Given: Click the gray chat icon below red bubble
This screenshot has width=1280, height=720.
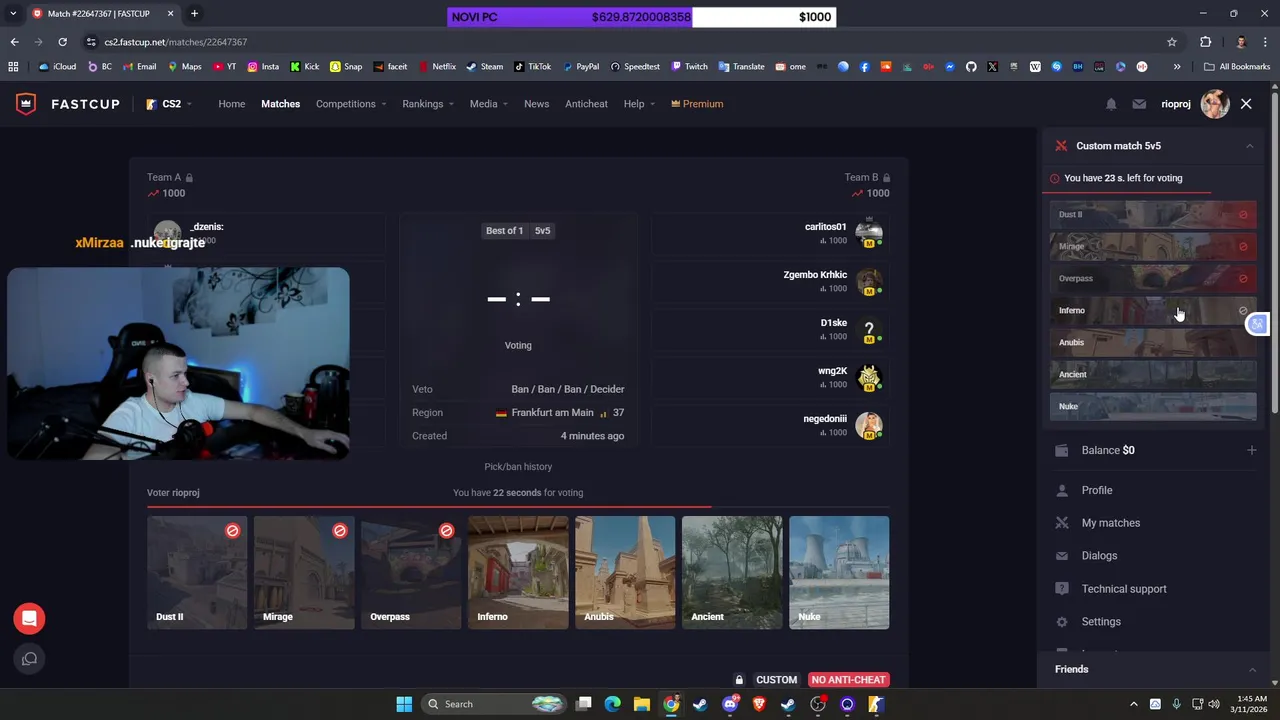Looking at the screenshot, I should (29, 658).
